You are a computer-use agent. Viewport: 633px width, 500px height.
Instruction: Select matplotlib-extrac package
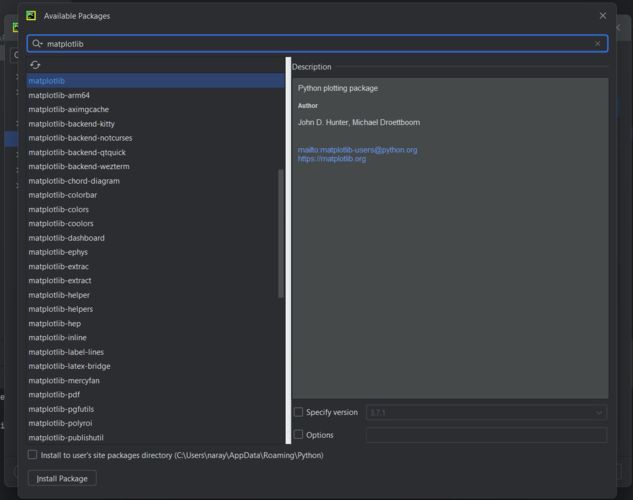point(155,267)
